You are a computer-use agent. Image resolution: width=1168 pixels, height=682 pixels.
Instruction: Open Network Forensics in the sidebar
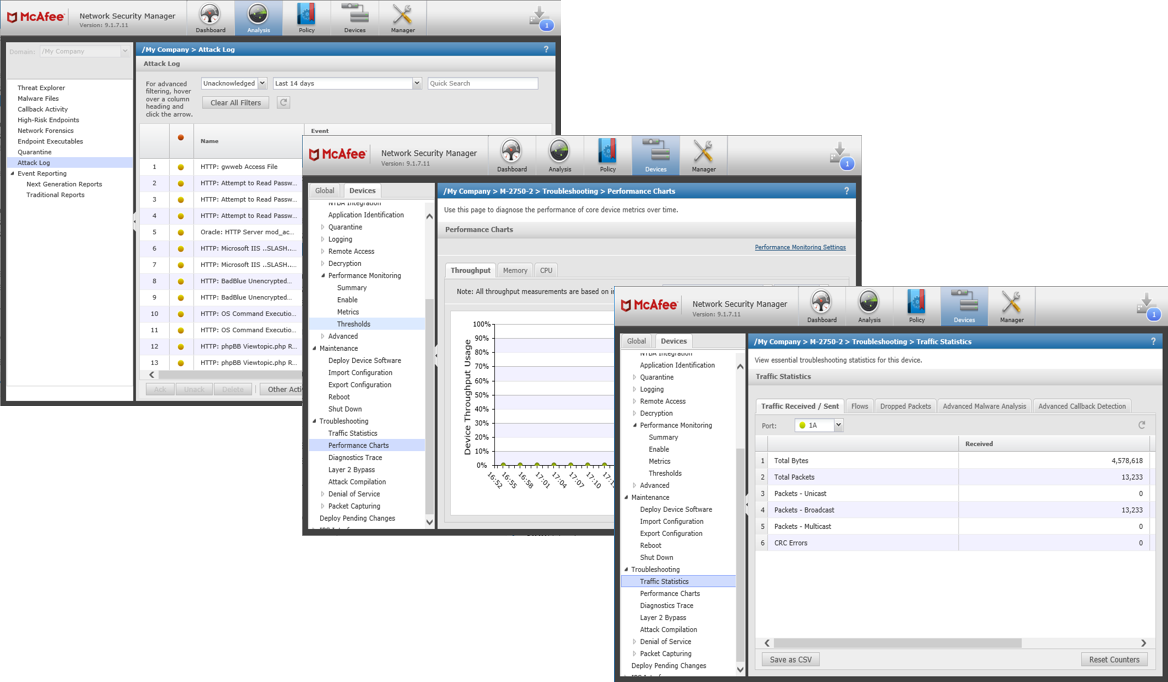click(x=45, y=130)
